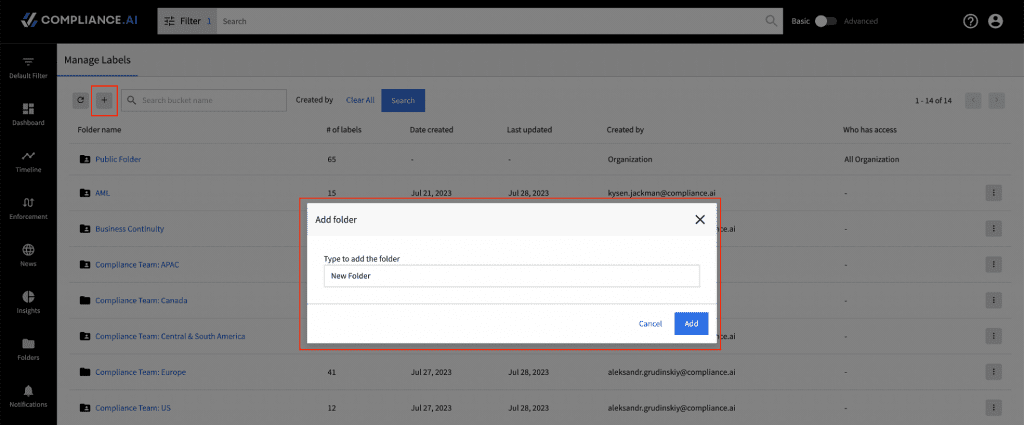
Task: Open the News globe icon
Action: point(28,249)
